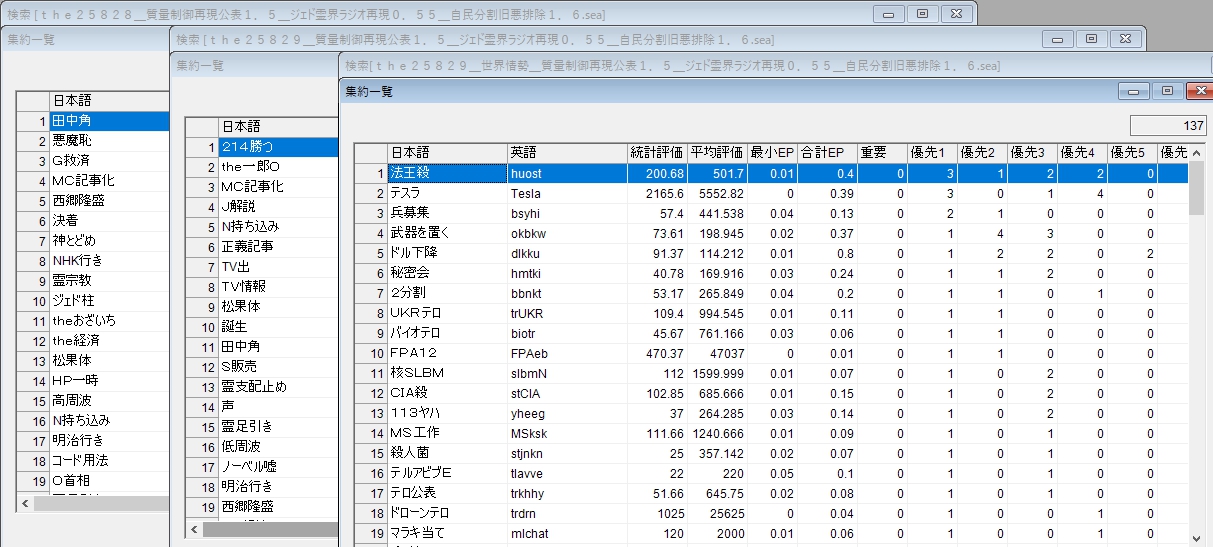Sort by the 英語 column header
1213x547 pixels.
click(566, 153)
